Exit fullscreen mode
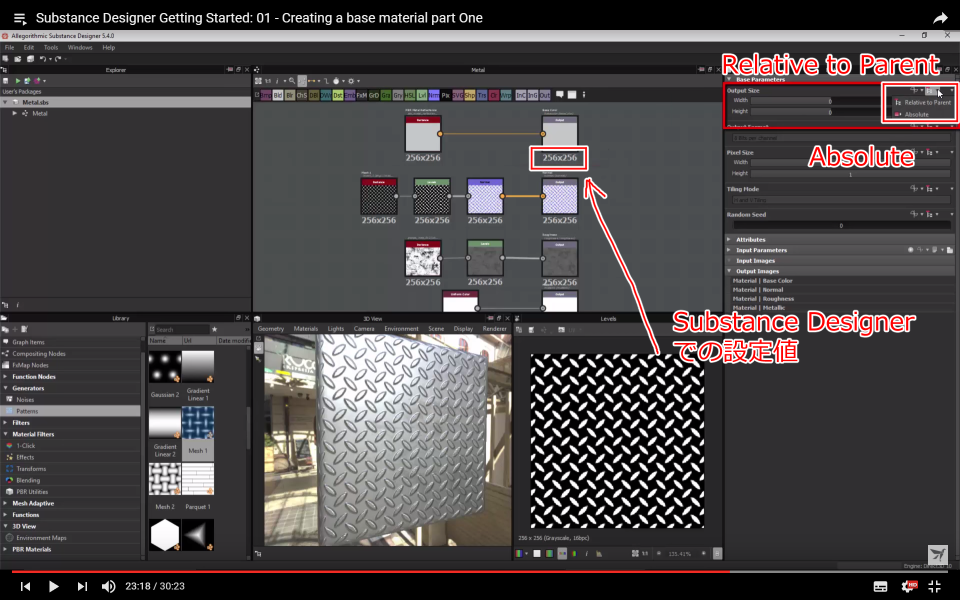Viewport: 960px width, 600px height. (934, 587)
